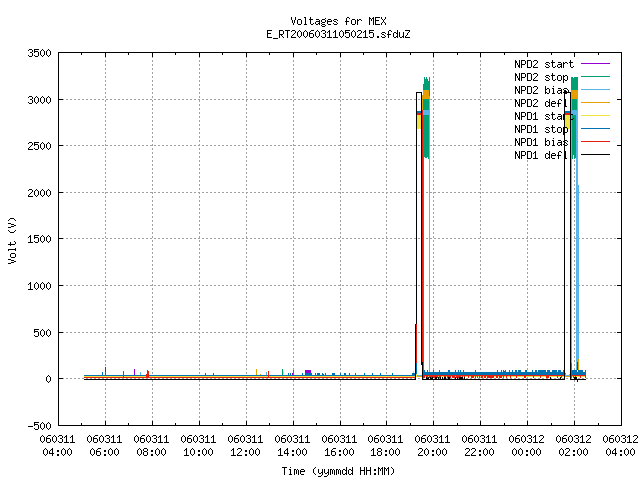640x480 pixels.
Task: Click yellow line sample beside NPD1 start
Action: [595, 116]
